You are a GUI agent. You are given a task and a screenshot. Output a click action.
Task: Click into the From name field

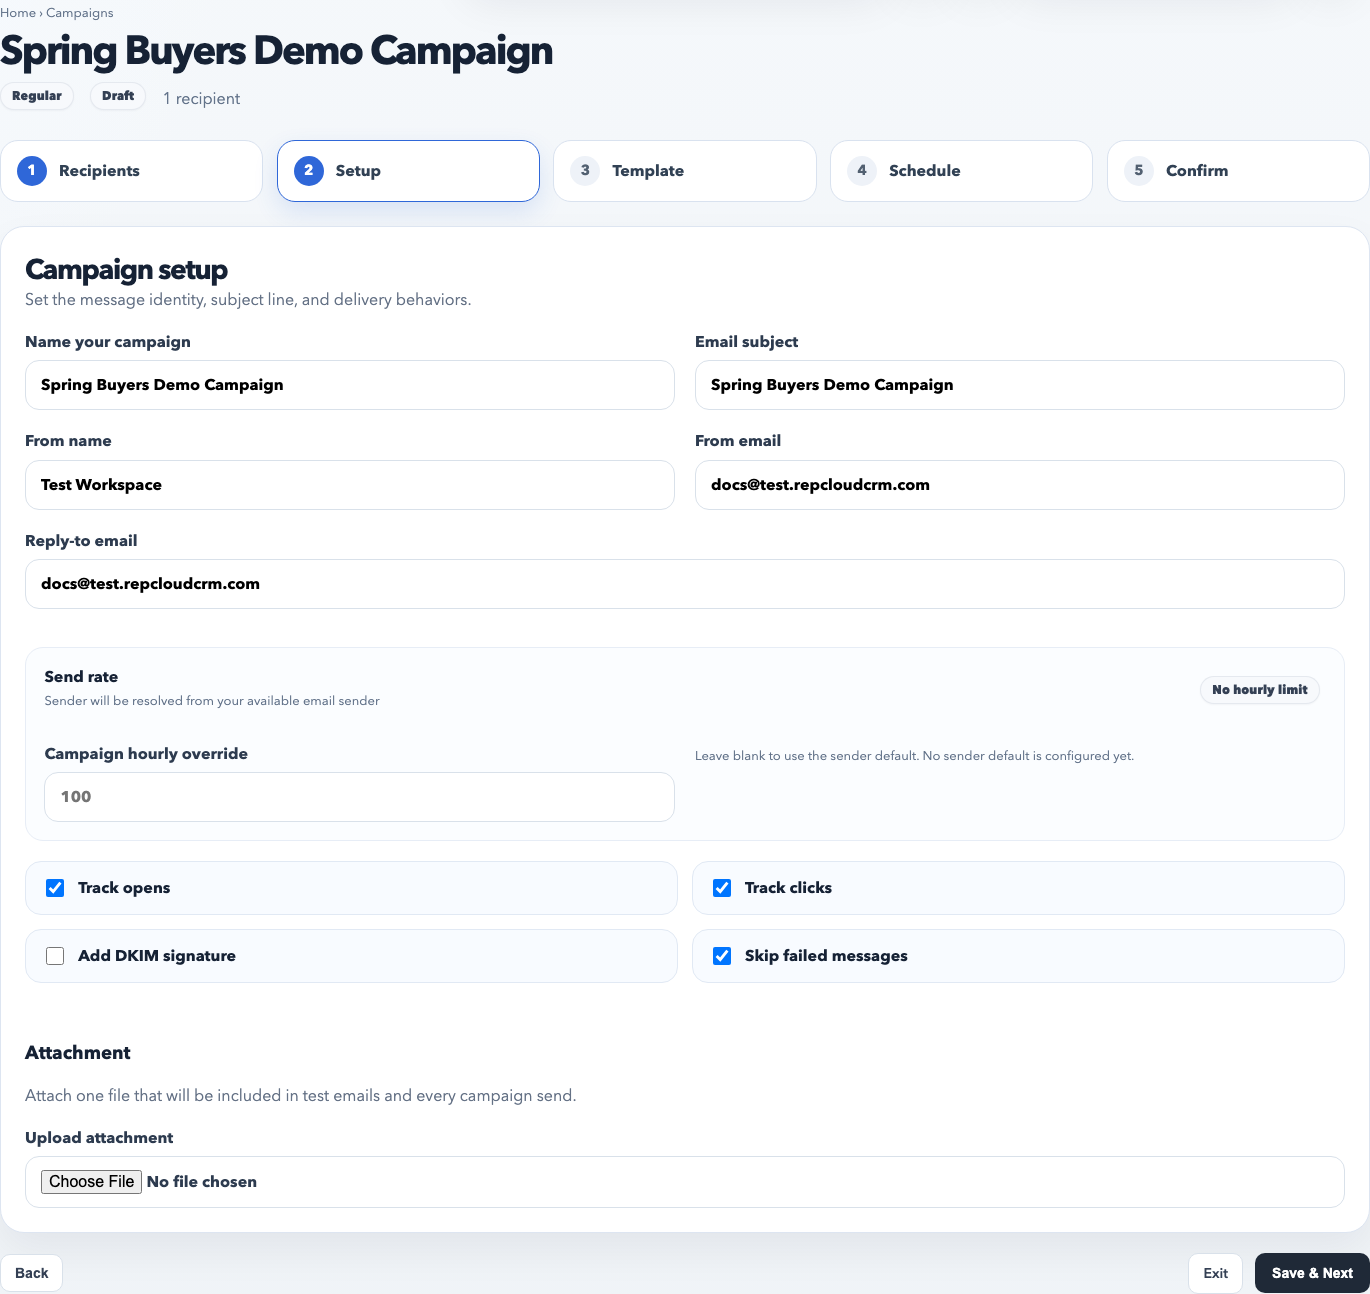tap(350, 485)
